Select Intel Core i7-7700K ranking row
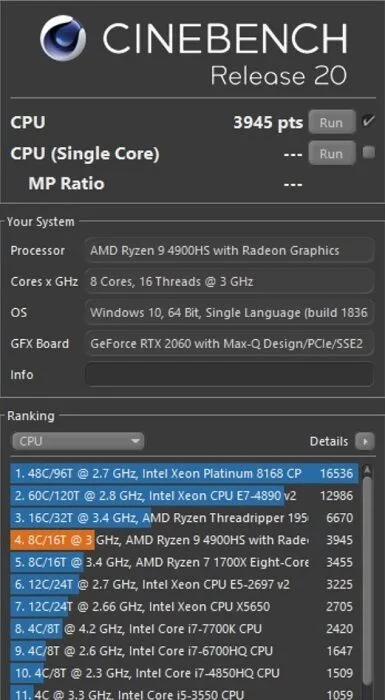The height and width of the screenshot is (700, 385). 184,629
